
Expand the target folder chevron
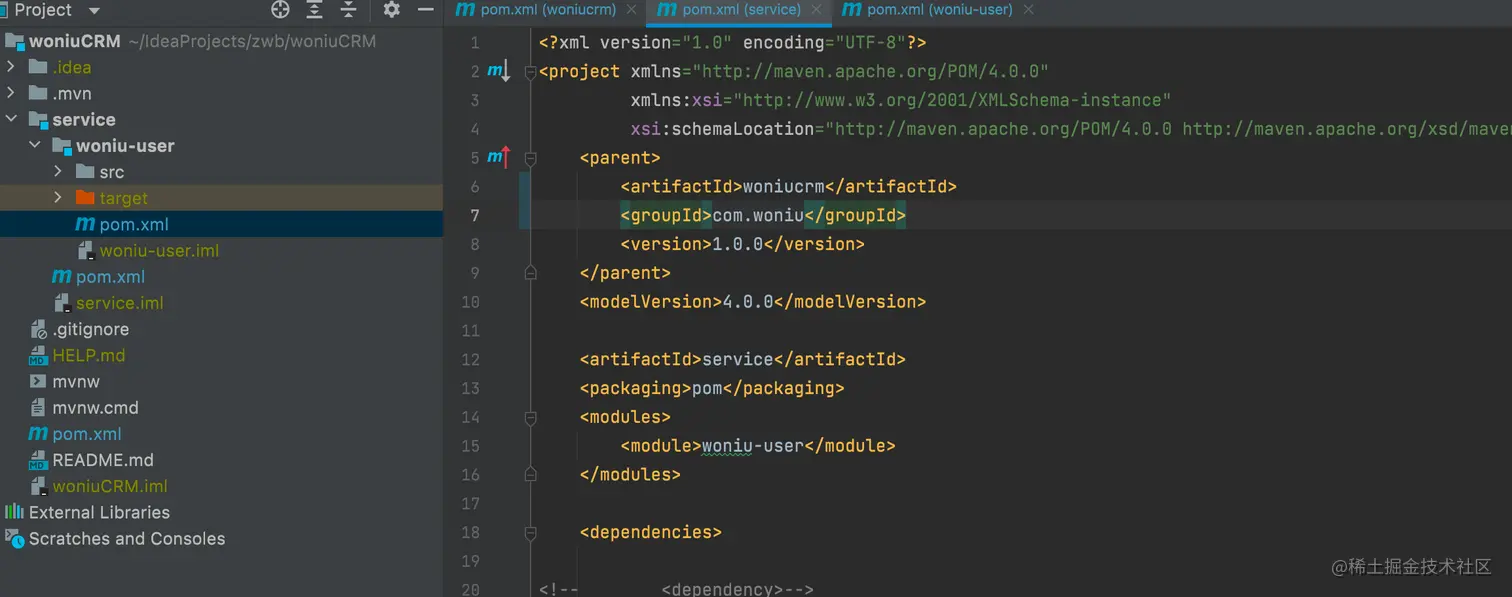click(x=59, y=197)
